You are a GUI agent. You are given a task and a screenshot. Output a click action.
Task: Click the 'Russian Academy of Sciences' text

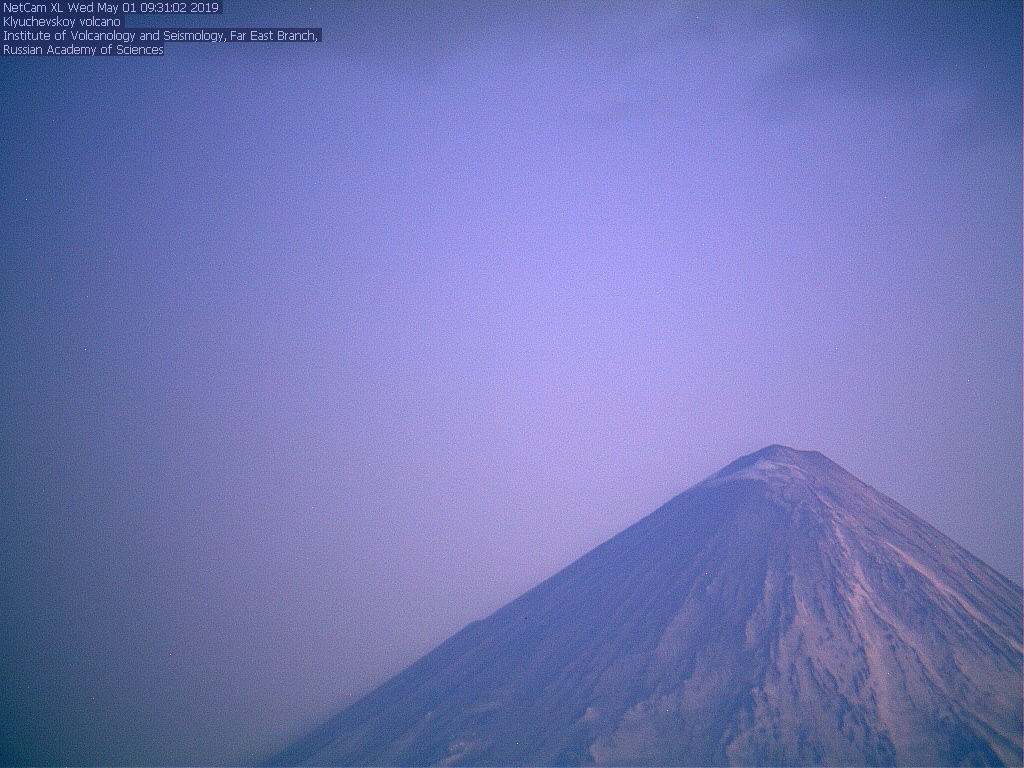(83, 50)
